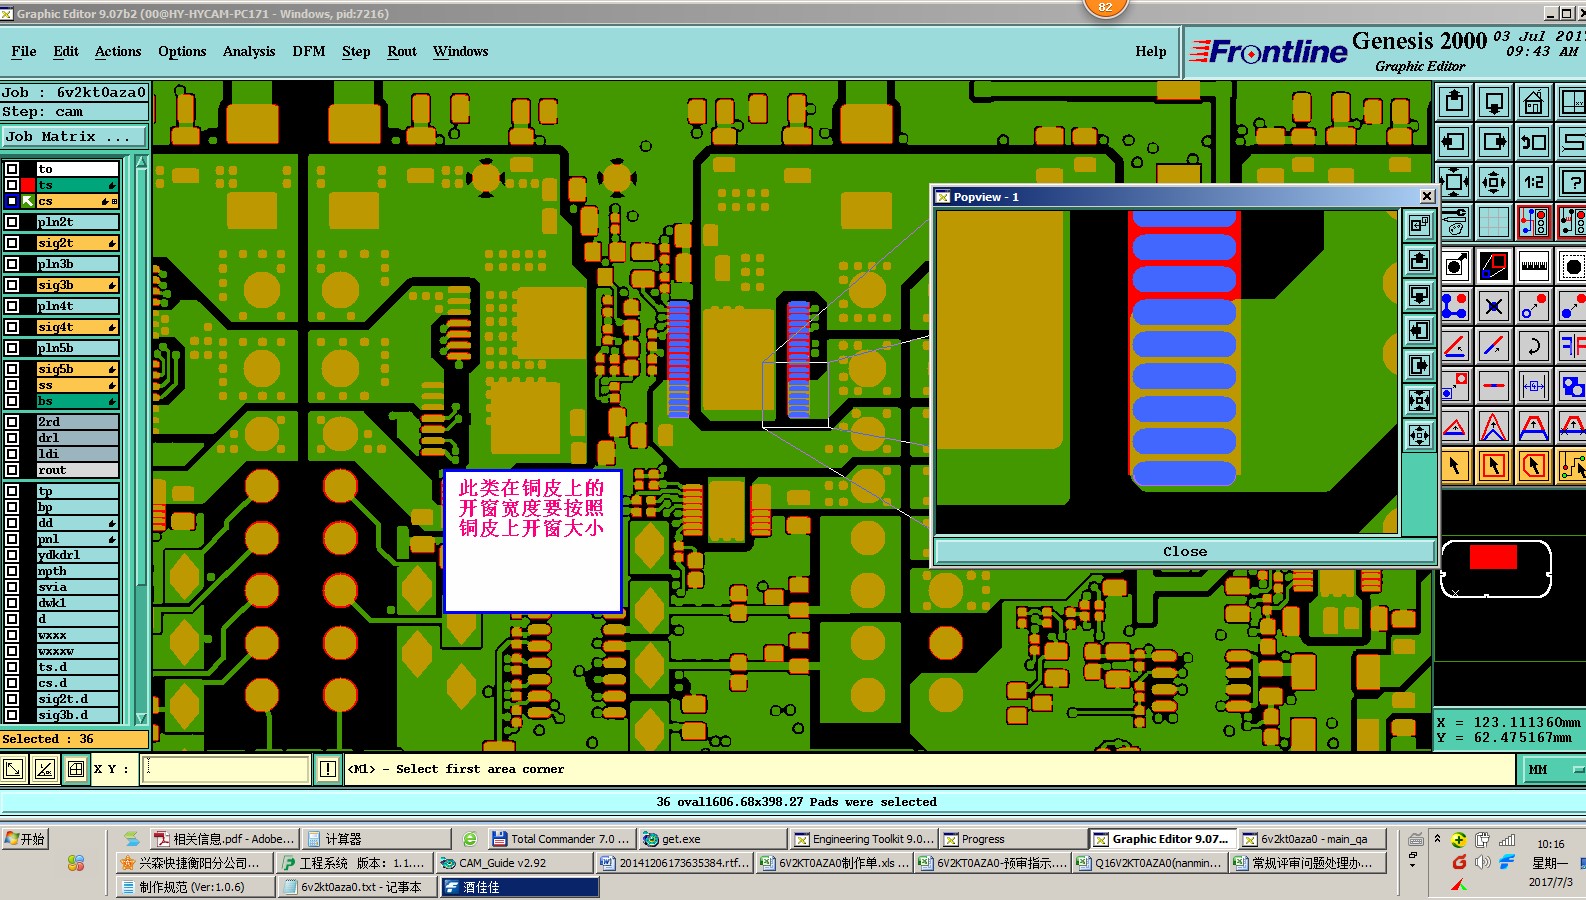Open the MM units dropdown
The height and width of the screenshot is (900, 1586).
[1551, 769]
